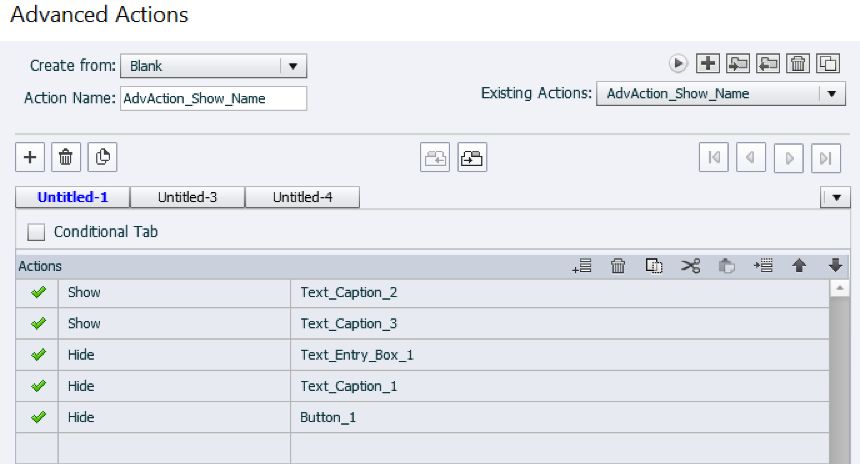Move selected action down with arrow icon

tap(836, 266)
